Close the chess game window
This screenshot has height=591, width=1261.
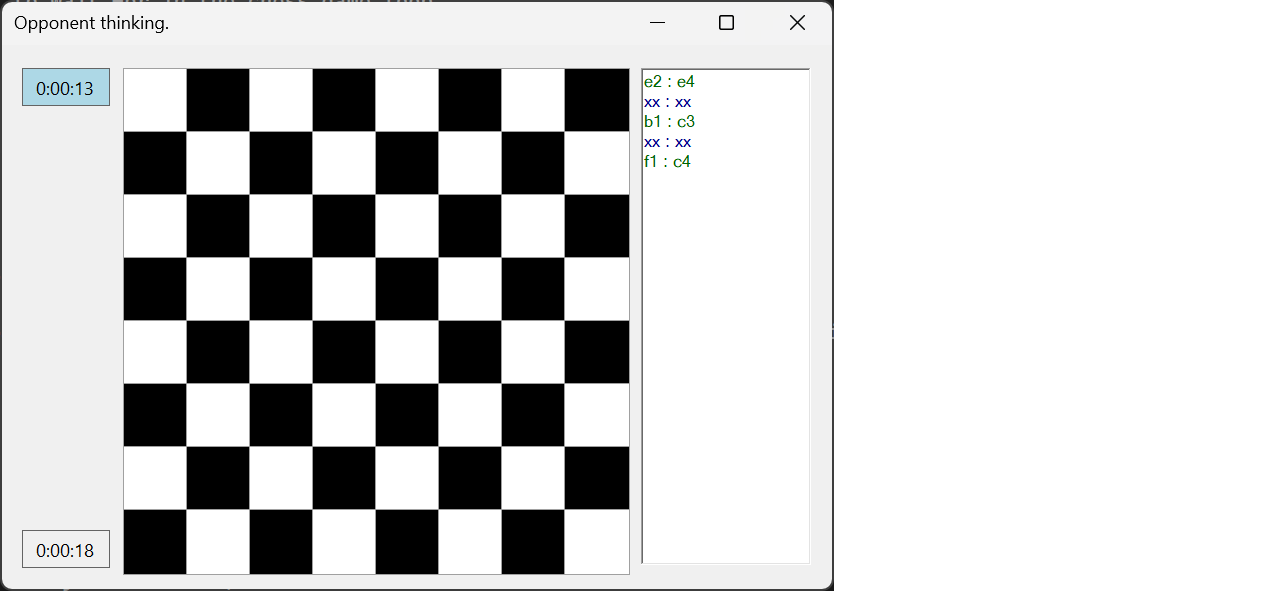(x=796, y=22)
